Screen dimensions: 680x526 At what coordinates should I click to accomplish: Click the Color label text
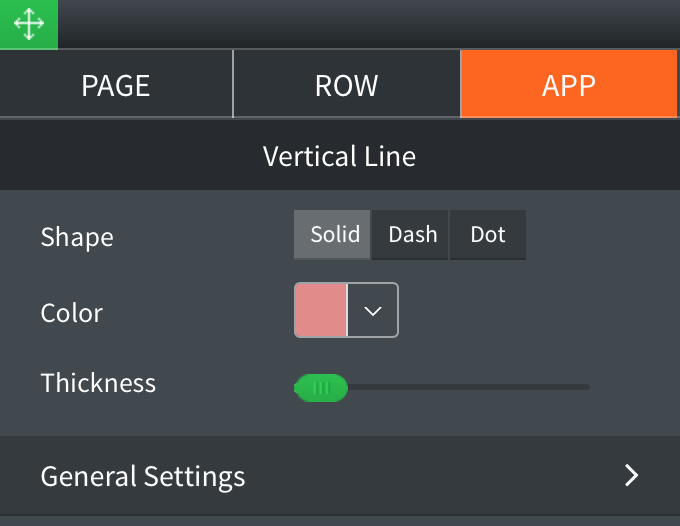pos(72,313)
